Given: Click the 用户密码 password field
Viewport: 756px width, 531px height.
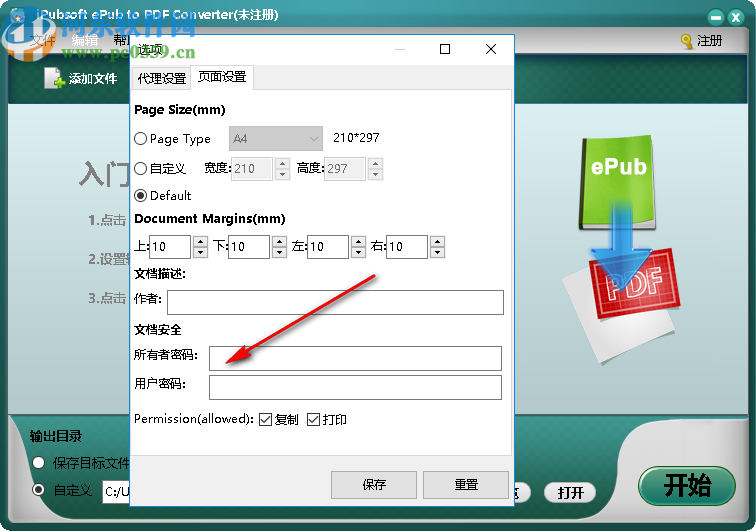Looking at the screenshot, I should pos(355,388).
